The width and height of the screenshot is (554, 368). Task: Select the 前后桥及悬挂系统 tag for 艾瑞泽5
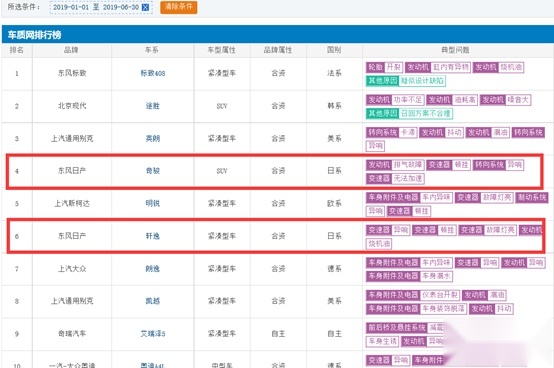(405, 328)
